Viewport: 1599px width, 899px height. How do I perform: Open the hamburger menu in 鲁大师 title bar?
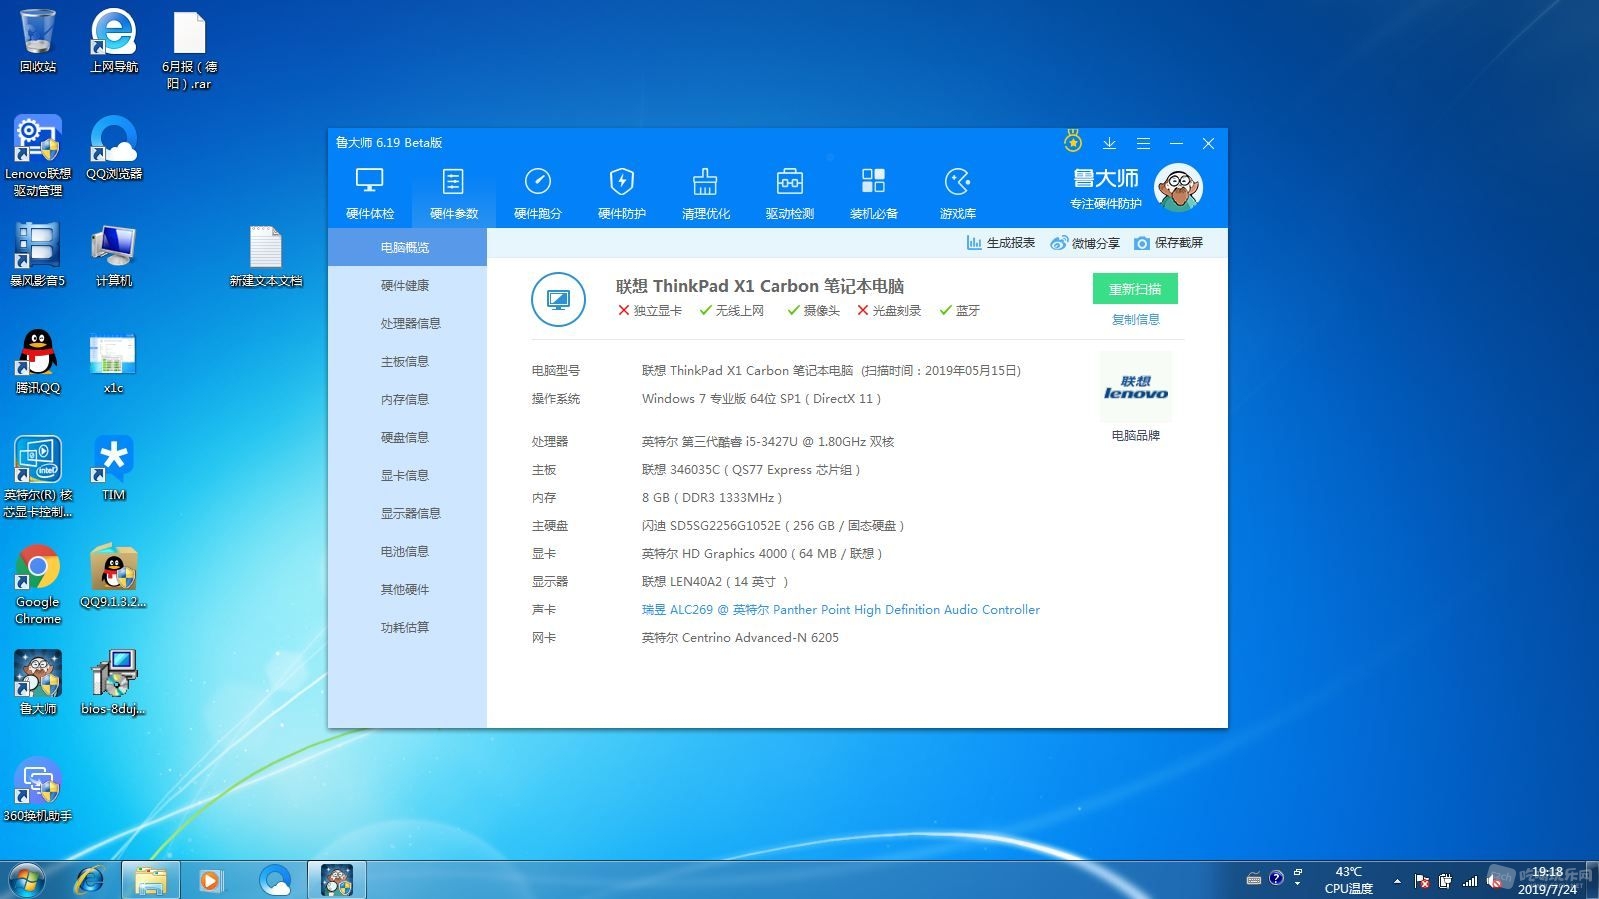tap(1143, 143)
